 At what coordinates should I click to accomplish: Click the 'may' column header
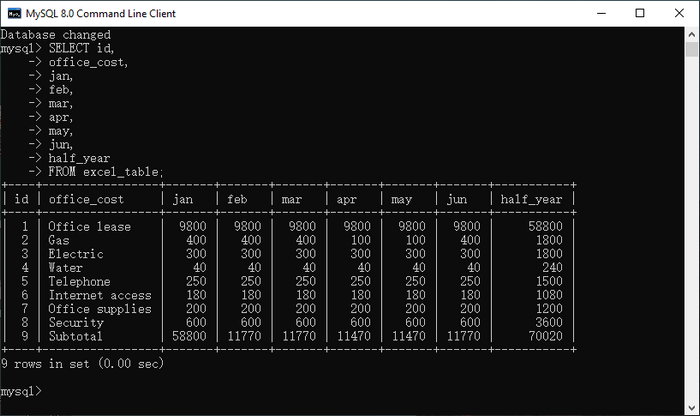[x=401, y=200]
